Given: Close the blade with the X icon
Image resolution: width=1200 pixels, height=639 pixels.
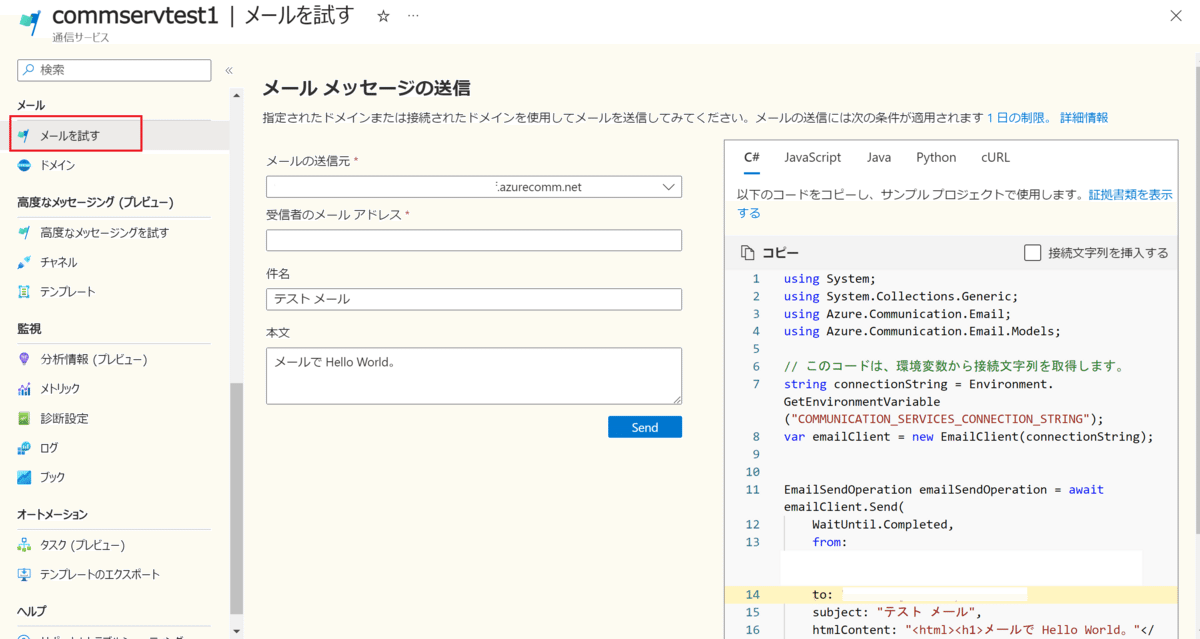Looking at the screenshot, I should click(x=1177, y=15).
